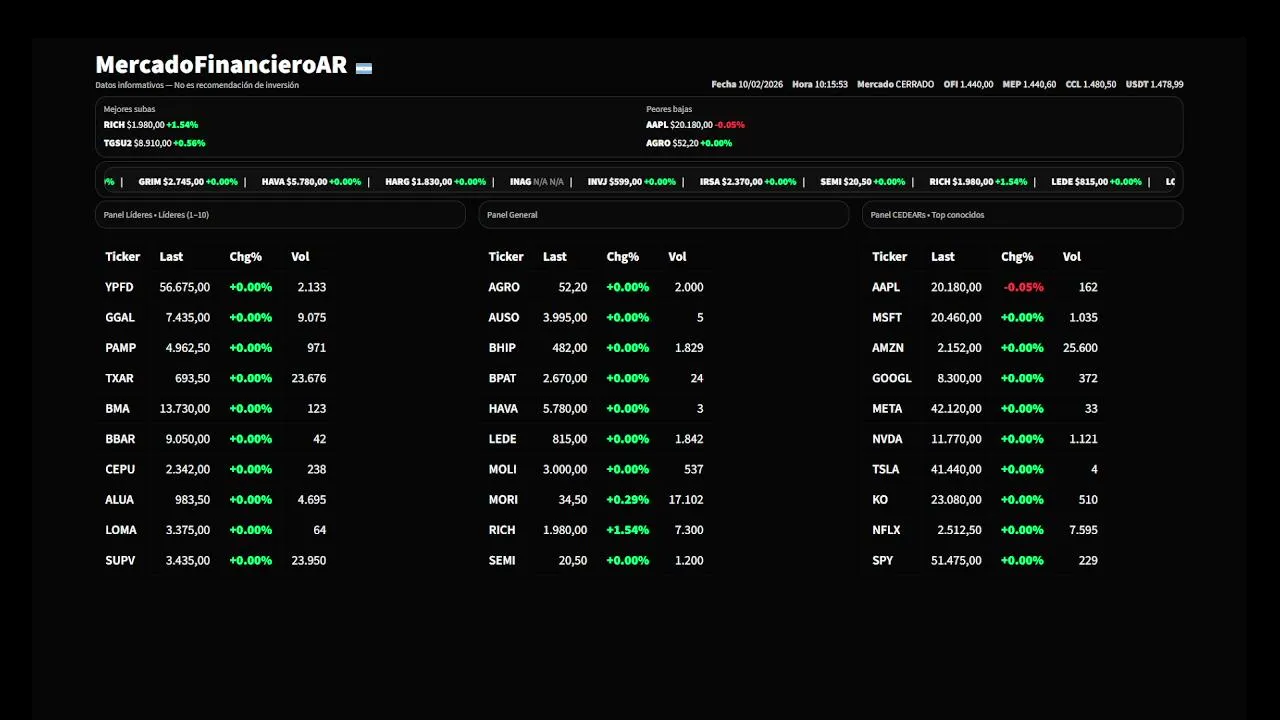The image size is (1280, 720).
Task: Click GRIM $2.745,00 in the scrolling ticker
Action: click(x=188, y=182)
